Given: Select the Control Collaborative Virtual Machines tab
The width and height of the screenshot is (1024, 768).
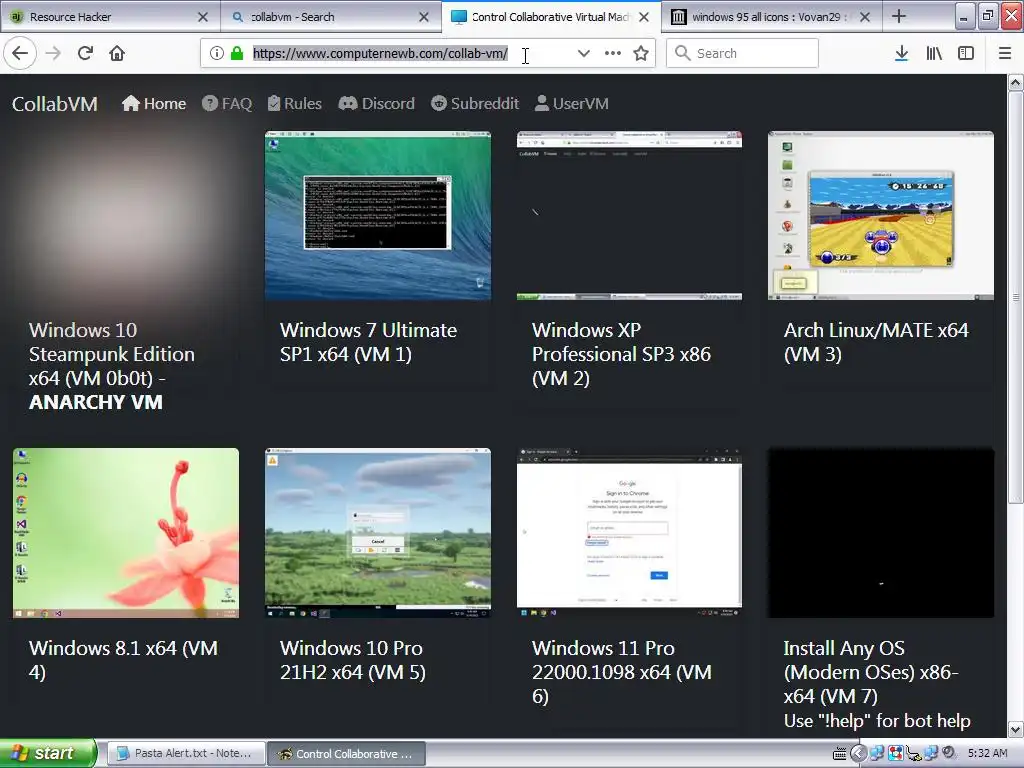Looking at the screenshot, I should point(550,17).
